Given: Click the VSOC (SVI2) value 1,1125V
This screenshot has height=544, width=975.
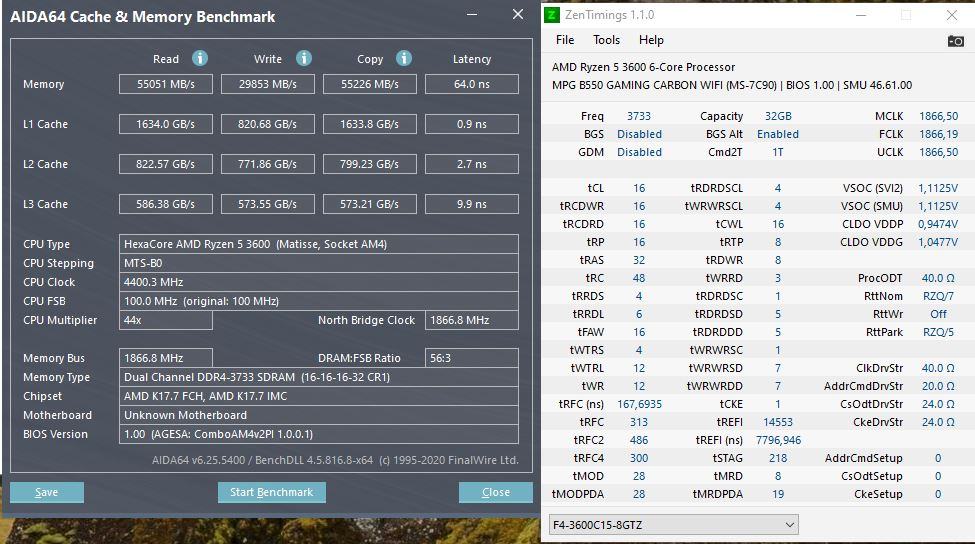Looking at the screenshot, I should 938,188.
